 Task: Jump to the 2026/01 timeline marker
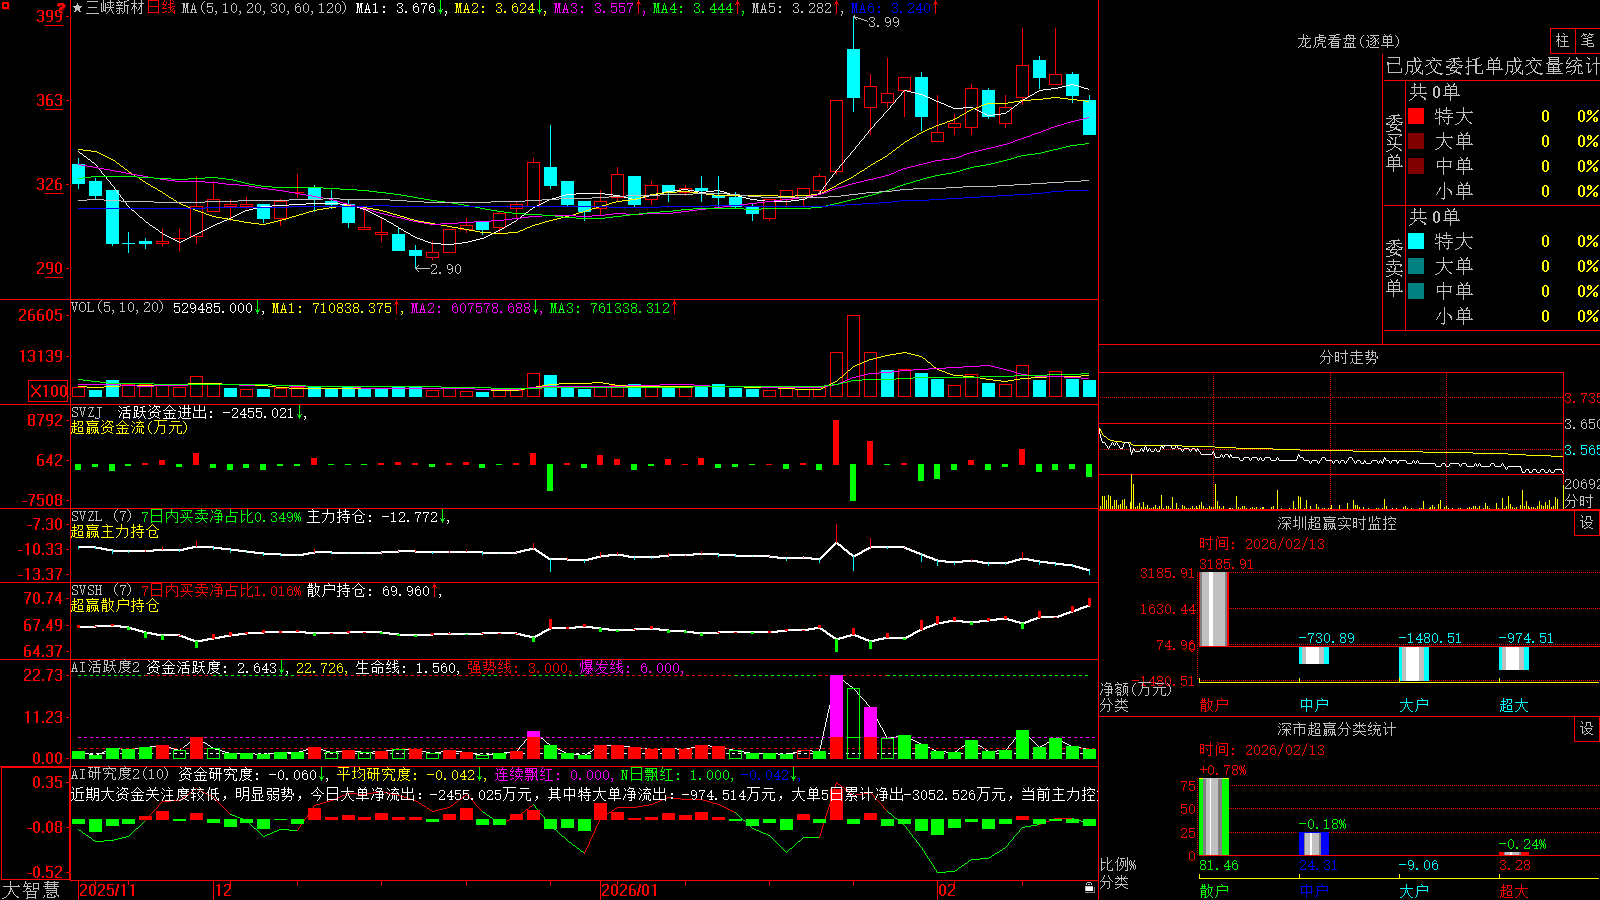[629, 890]
